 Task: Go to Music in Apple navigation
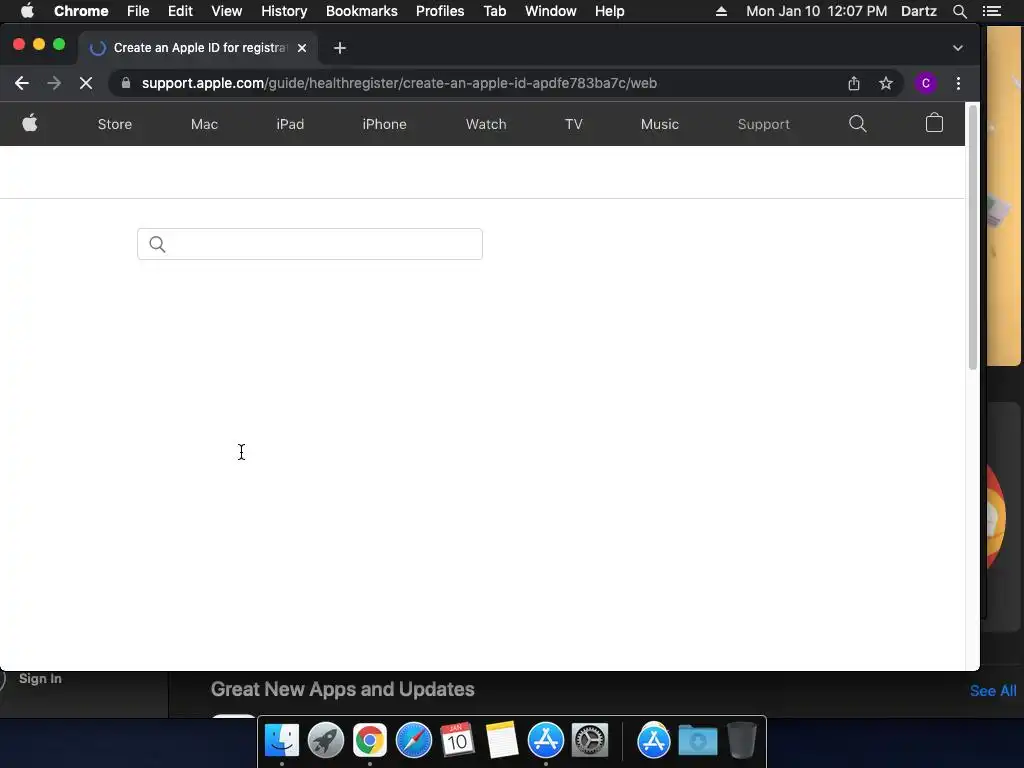click(x=660, y=124)
